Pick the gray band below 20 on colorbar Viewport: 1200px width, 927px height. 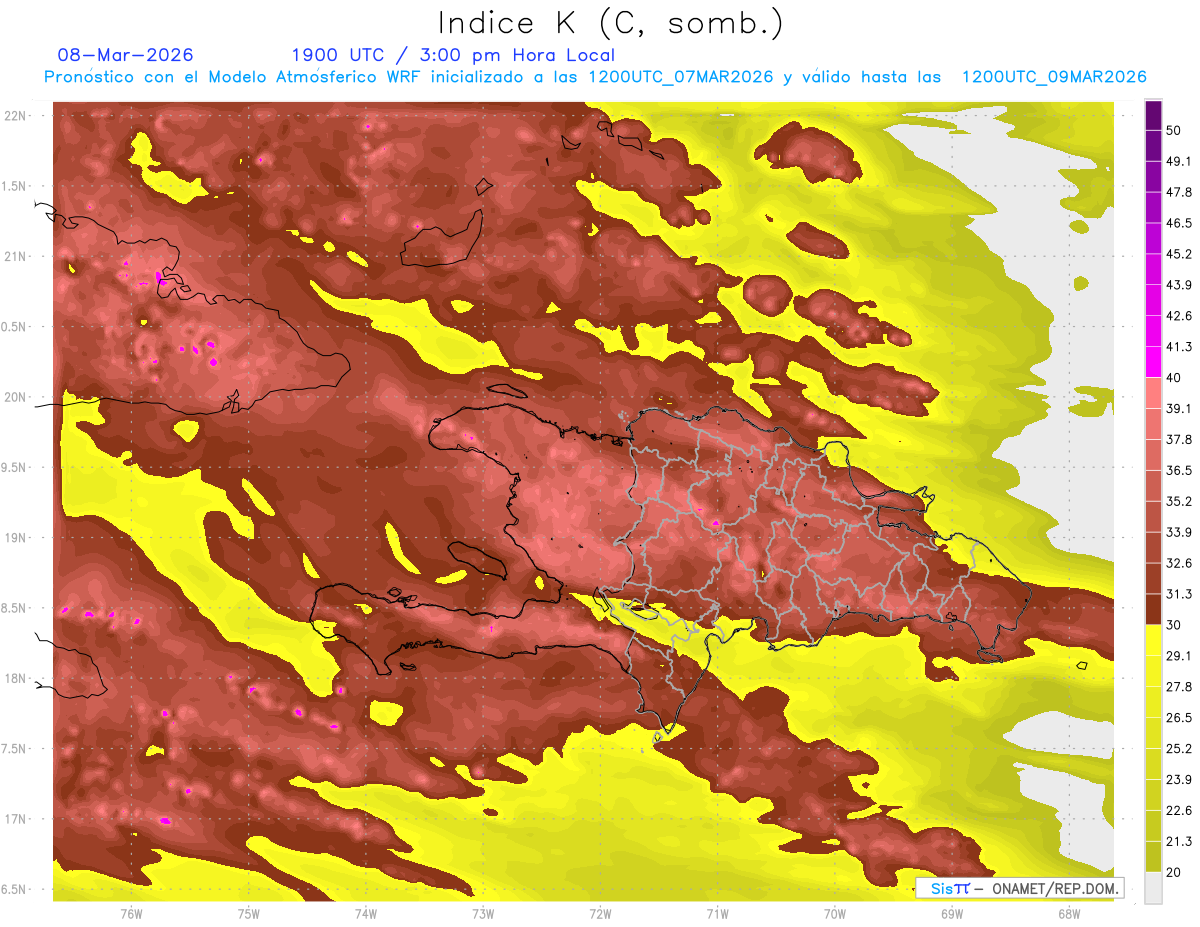pos(1153,888)
